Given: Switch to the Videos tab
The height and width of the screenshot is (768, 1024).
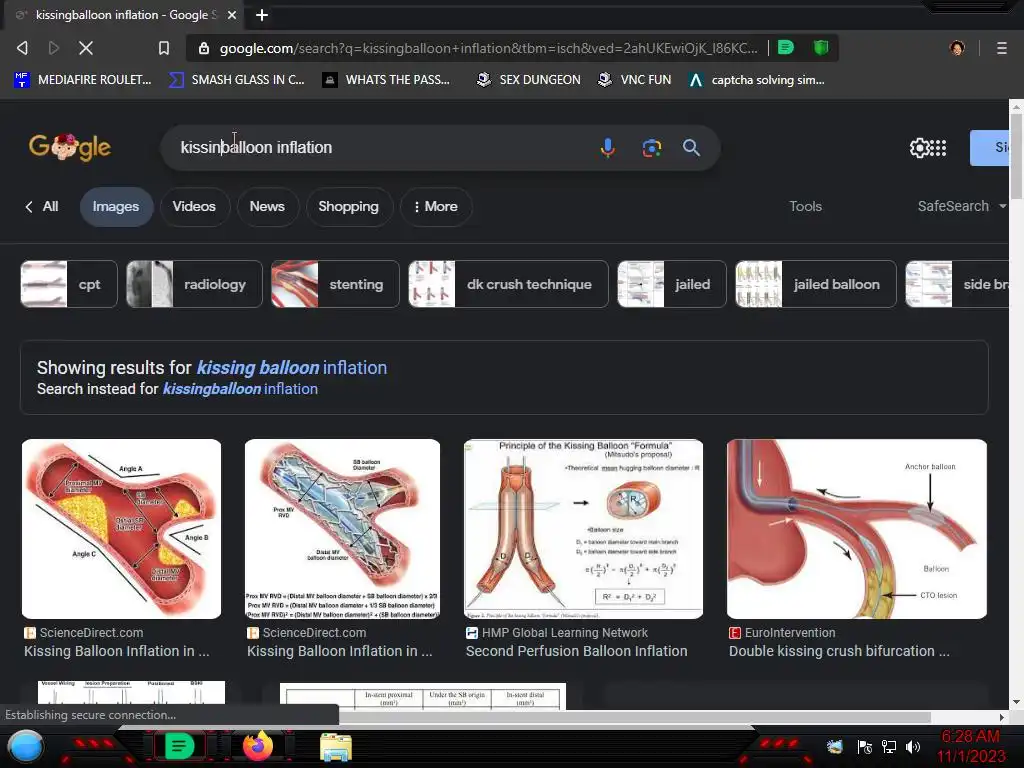Looking at the screenshot, I should [194, 206].
